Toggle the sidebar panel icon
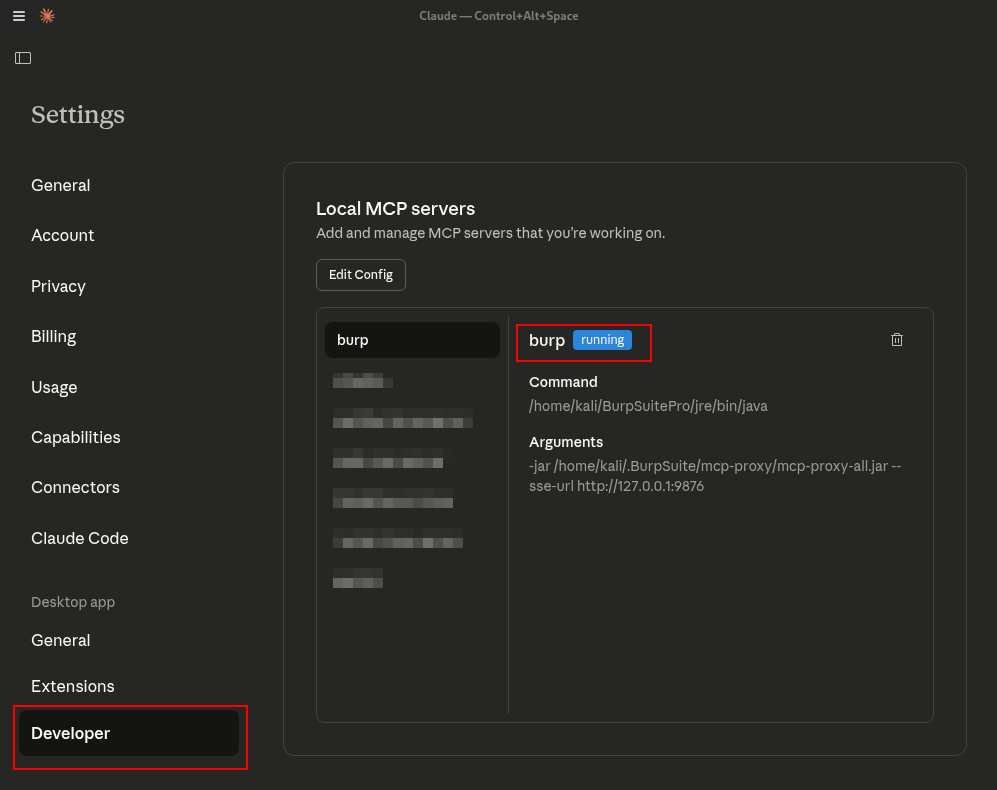The width and height of the screenshot is (997, 790). [23, 58]
